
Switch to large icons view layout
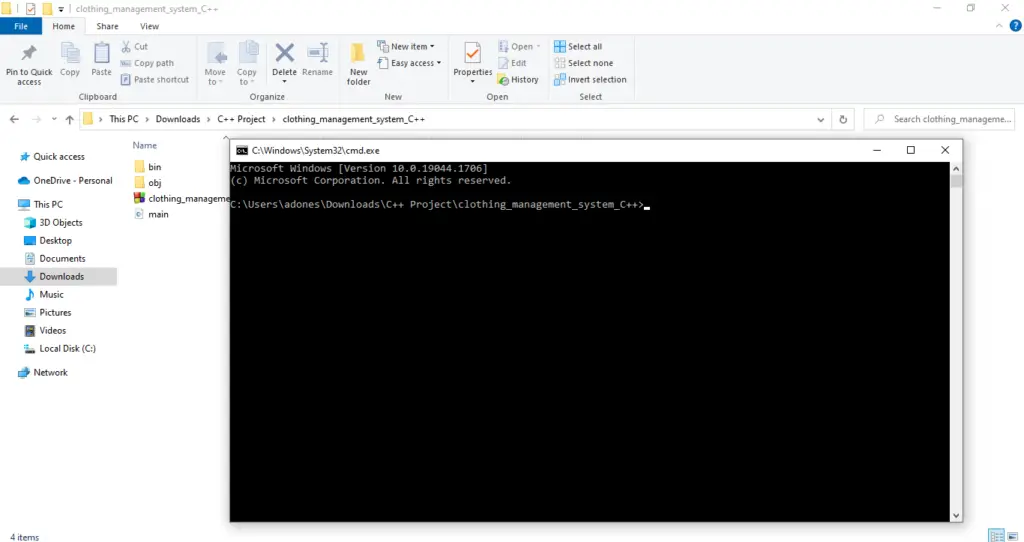point(1013,536)
